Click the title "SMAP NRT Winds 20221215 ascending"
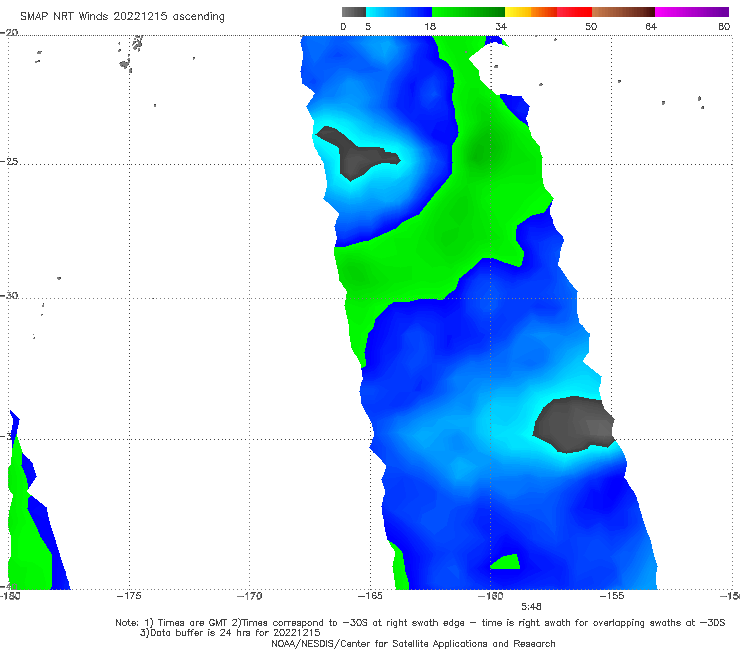The height and width of the screenshot is (650, 740). click(122, 16)
